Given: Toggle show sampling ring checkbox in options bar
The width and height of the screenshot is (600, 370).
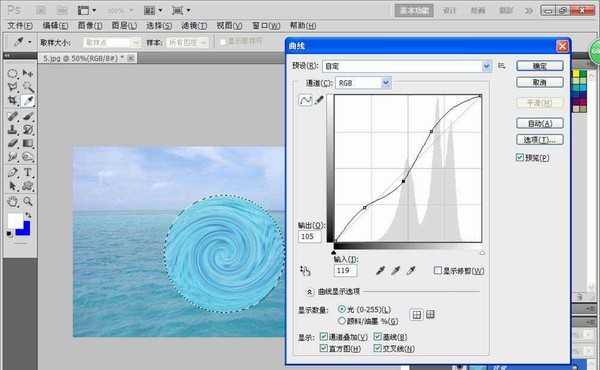Looking at the screenshot, I should click(223, 42).
